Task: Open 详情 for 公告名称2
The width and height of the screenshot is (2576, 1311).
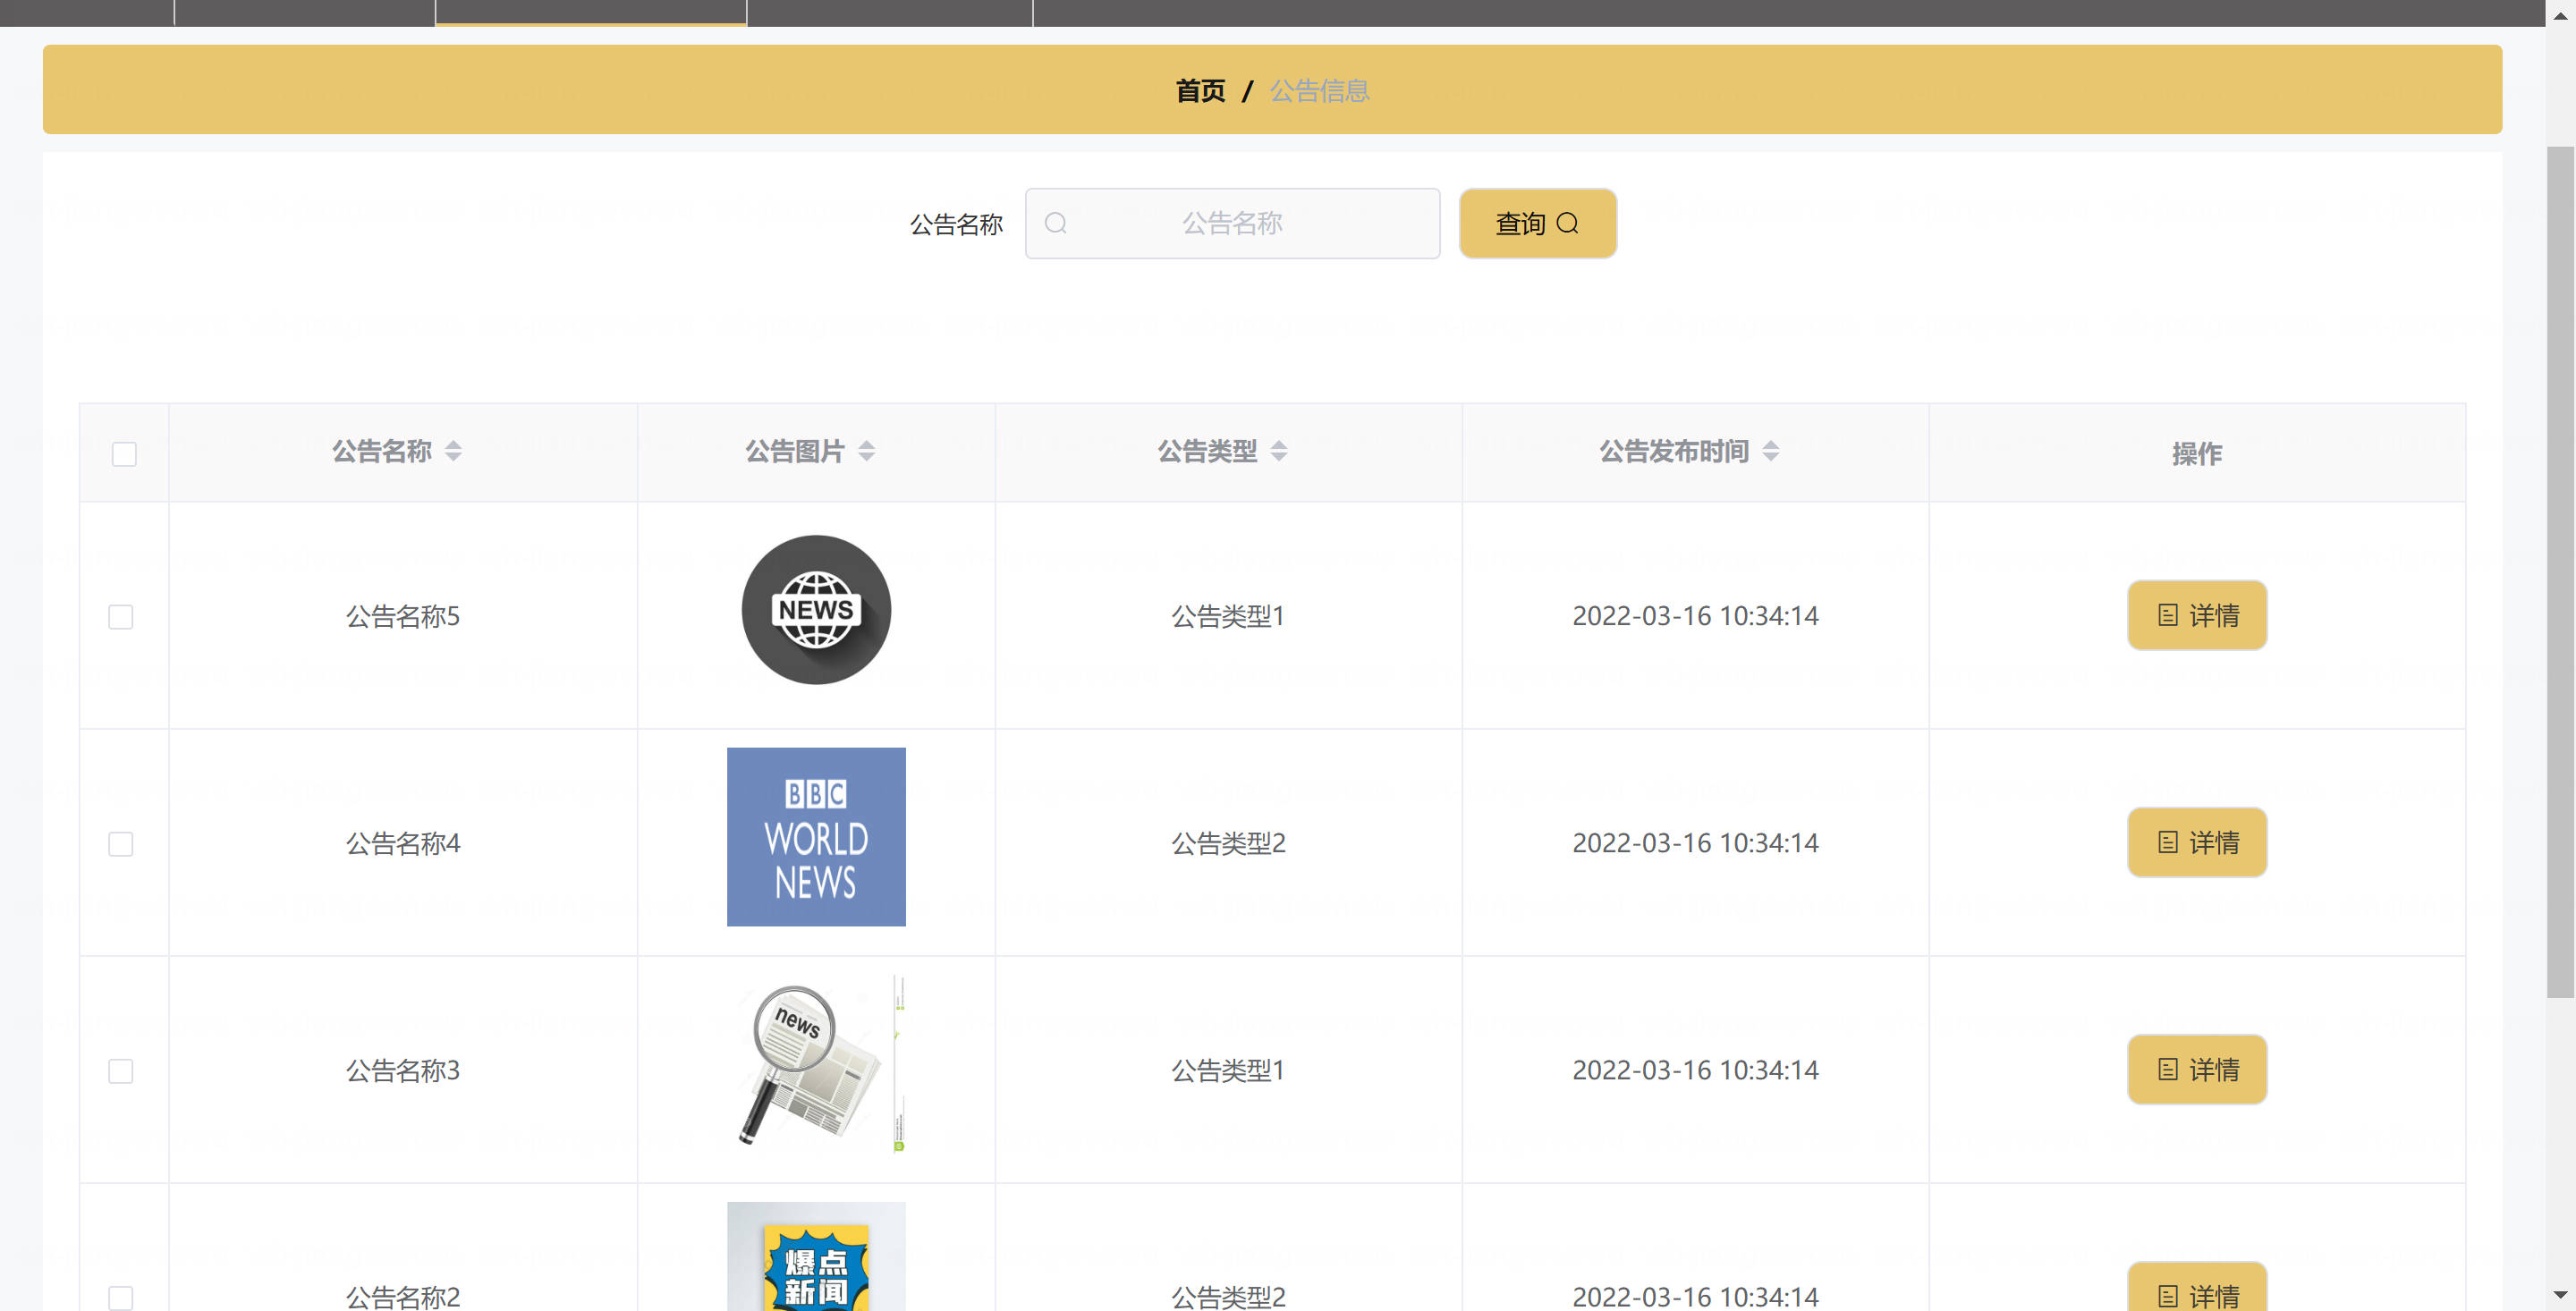Action: click(2197, 1290)
